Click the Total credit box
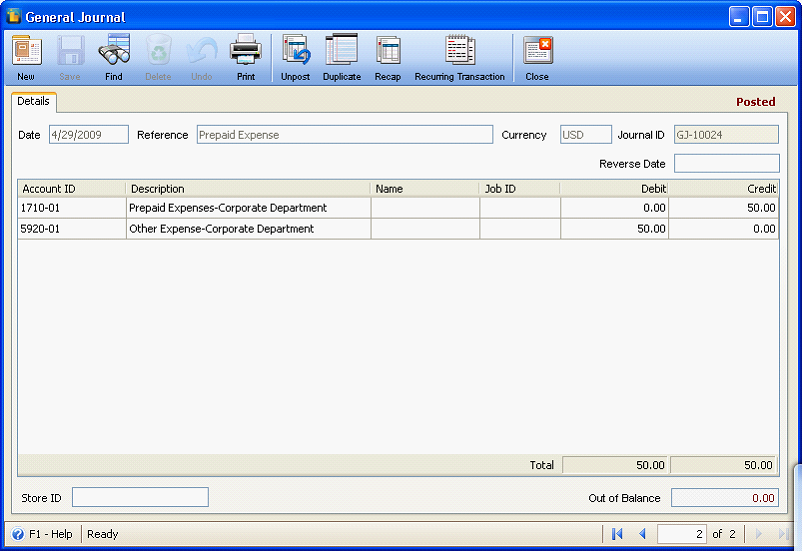Screen dimensions: 803x552 (723, 465)
